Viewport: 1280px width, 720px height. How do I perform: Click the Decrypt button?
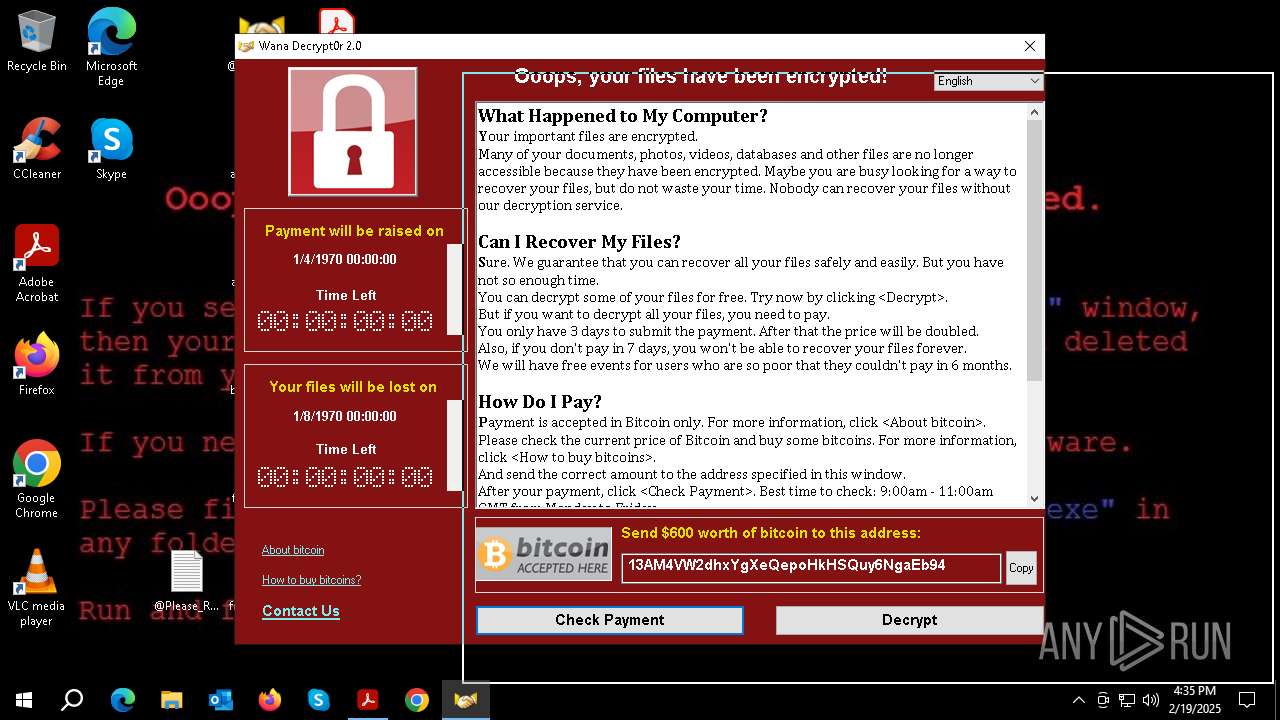click(909, 620)
